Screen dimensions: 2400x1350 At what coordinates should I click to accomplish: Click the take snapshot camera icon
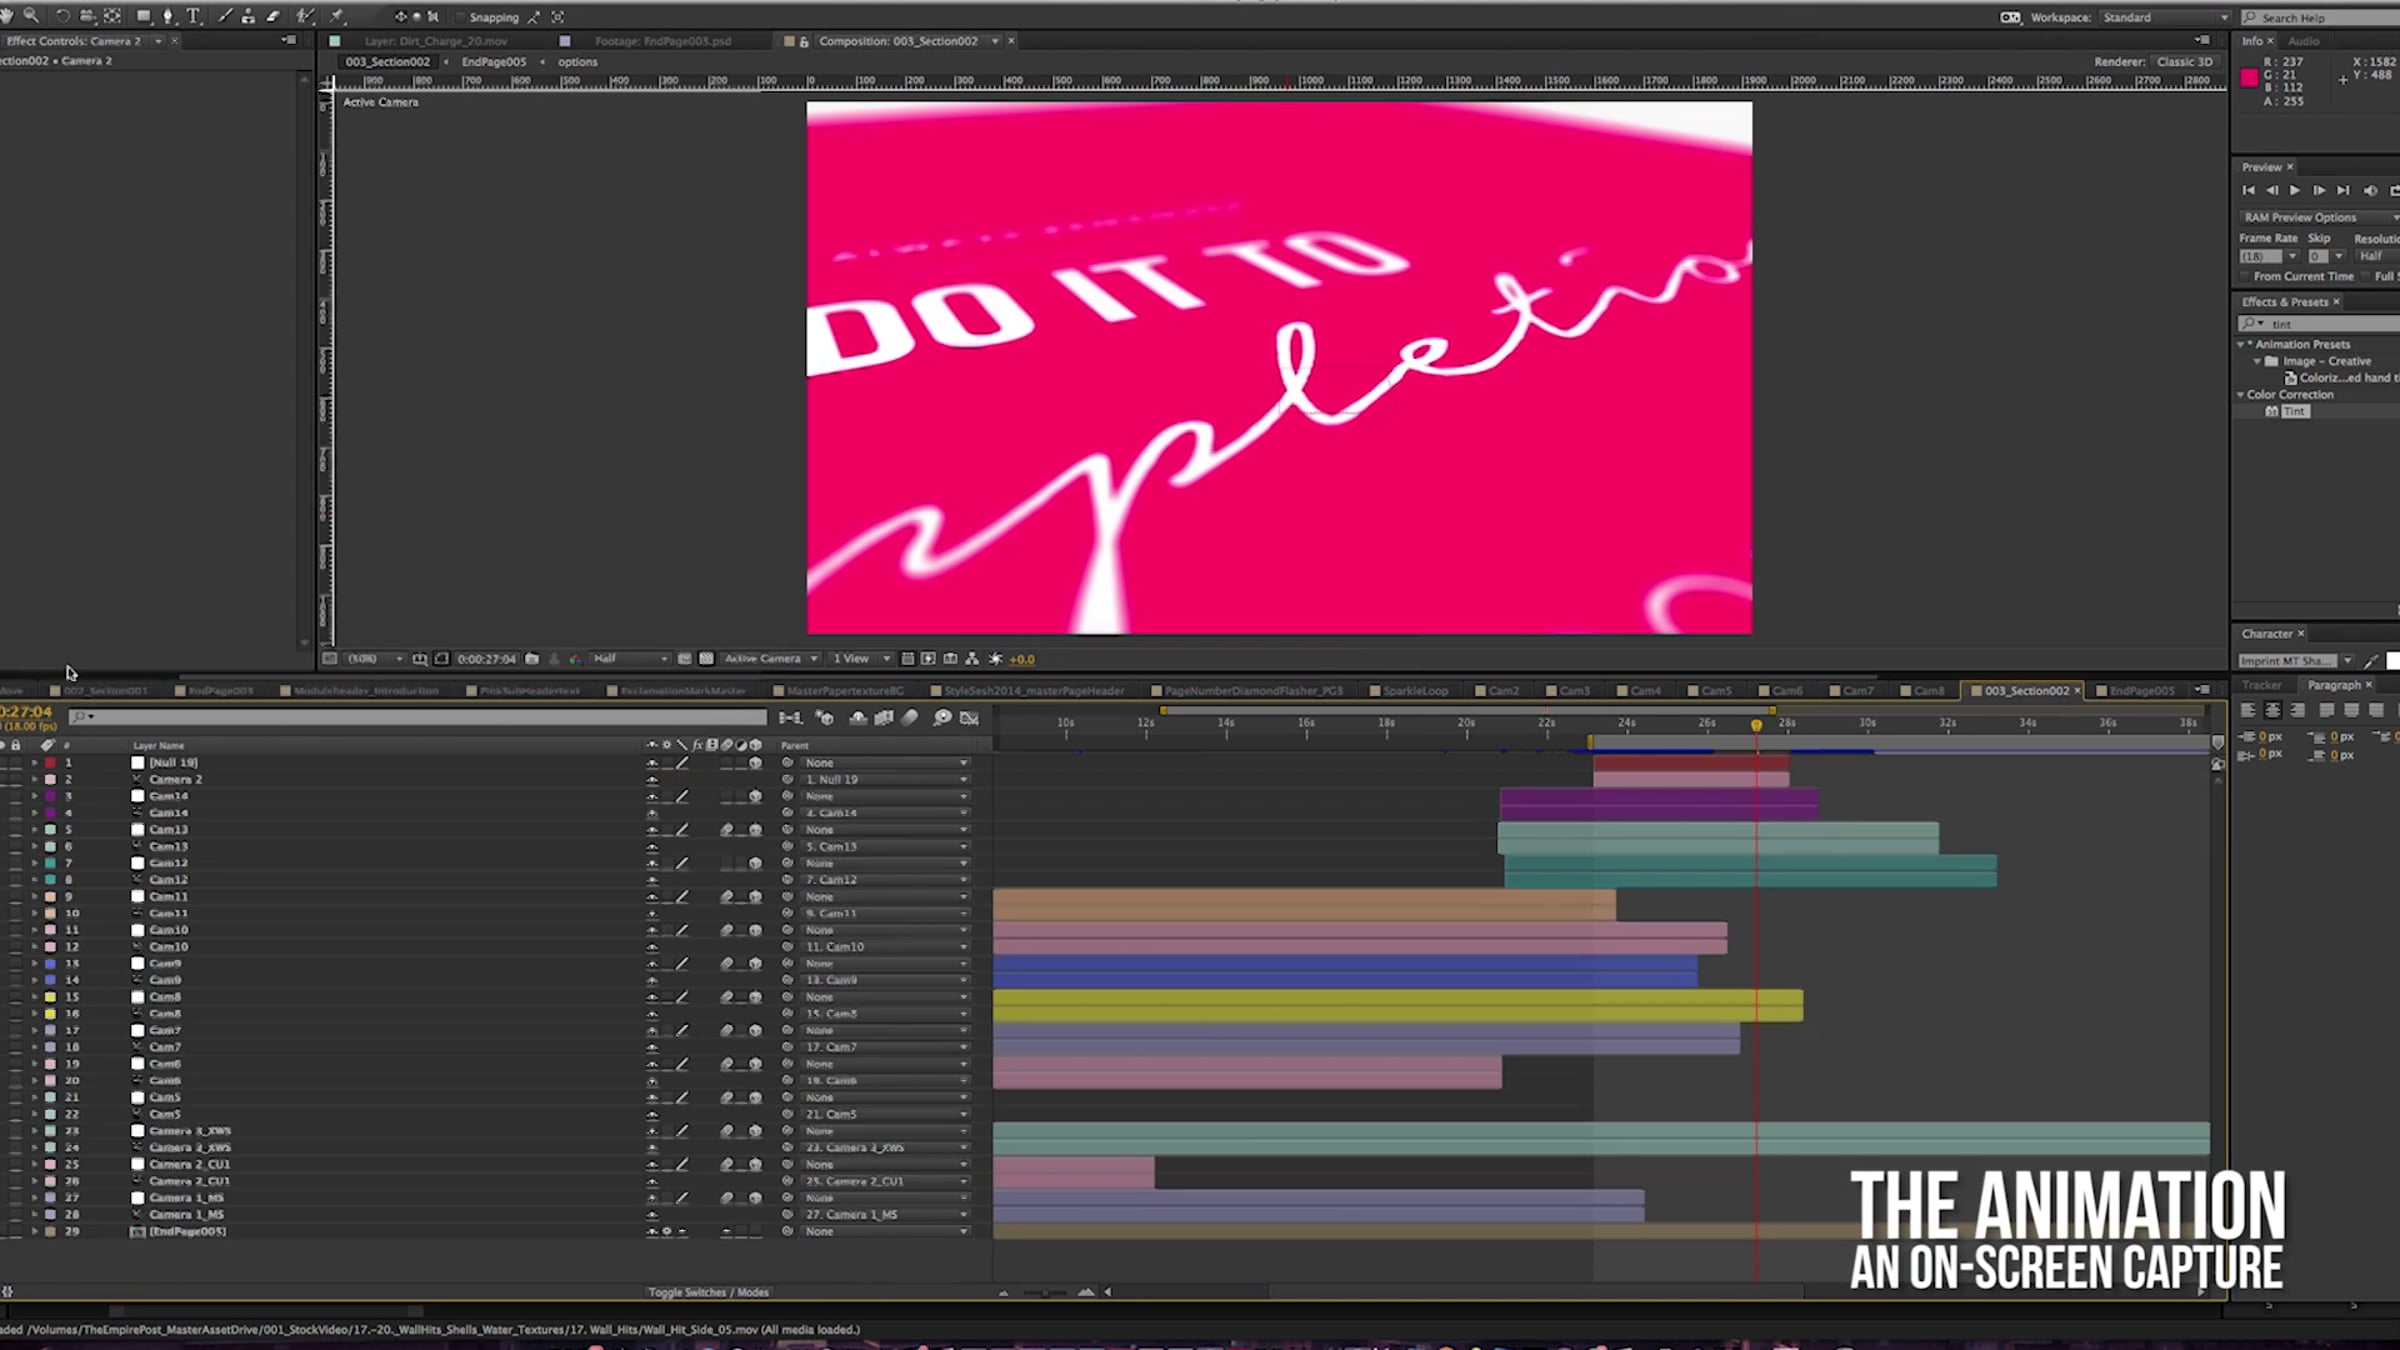coord(532,659)
